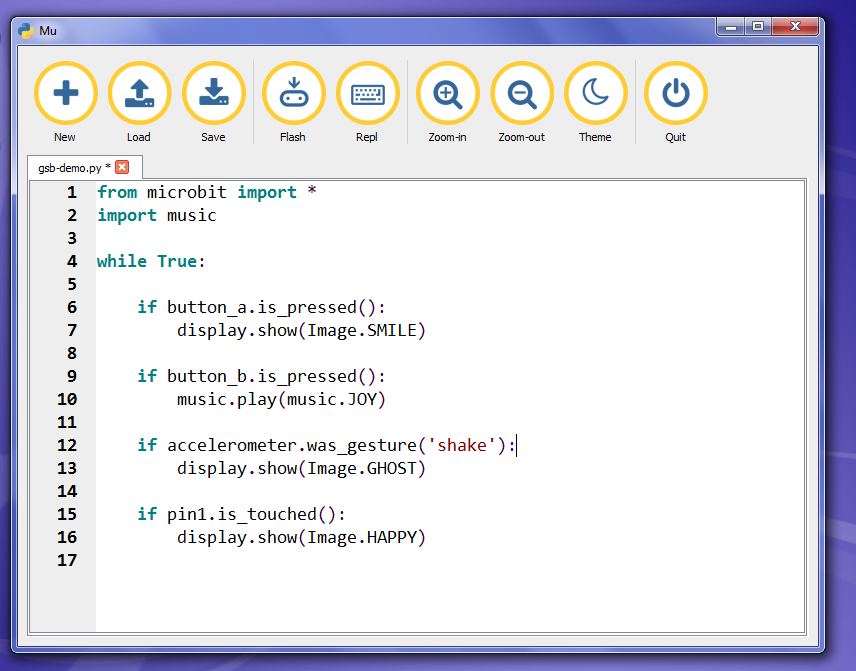
Task: Click the Zoom-in magnifier icon
Action: point(447,94)
